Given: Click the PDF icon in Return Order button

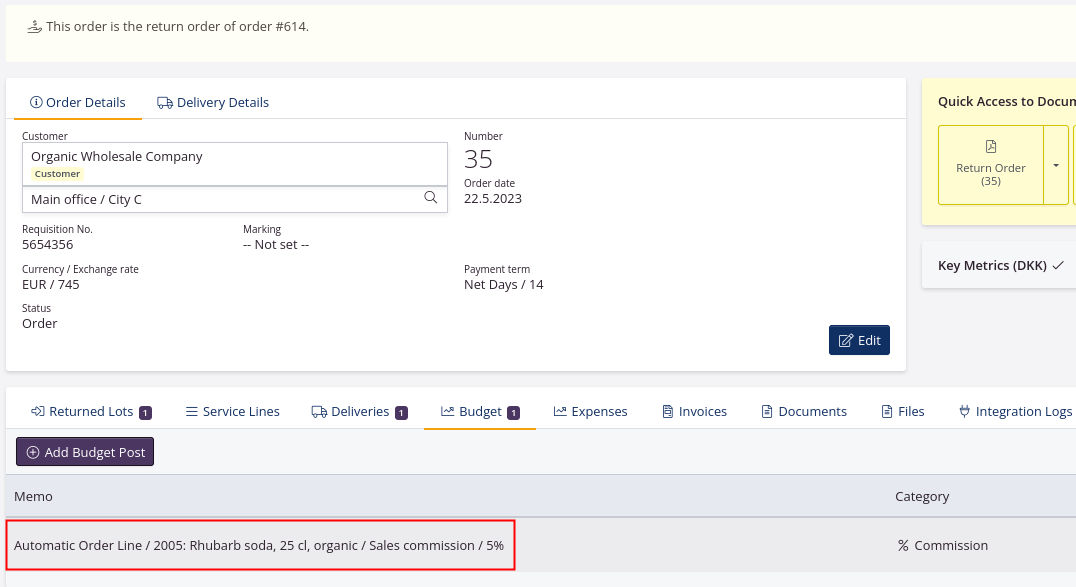Looking at the screenshot, I should (x=991, y=146).
